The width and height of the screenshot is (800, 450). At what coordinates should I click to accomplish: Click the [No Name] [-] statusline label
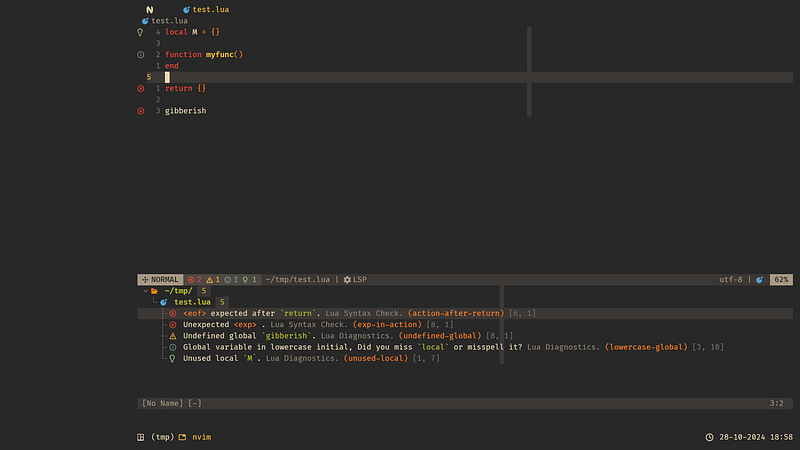pos(172,403)
